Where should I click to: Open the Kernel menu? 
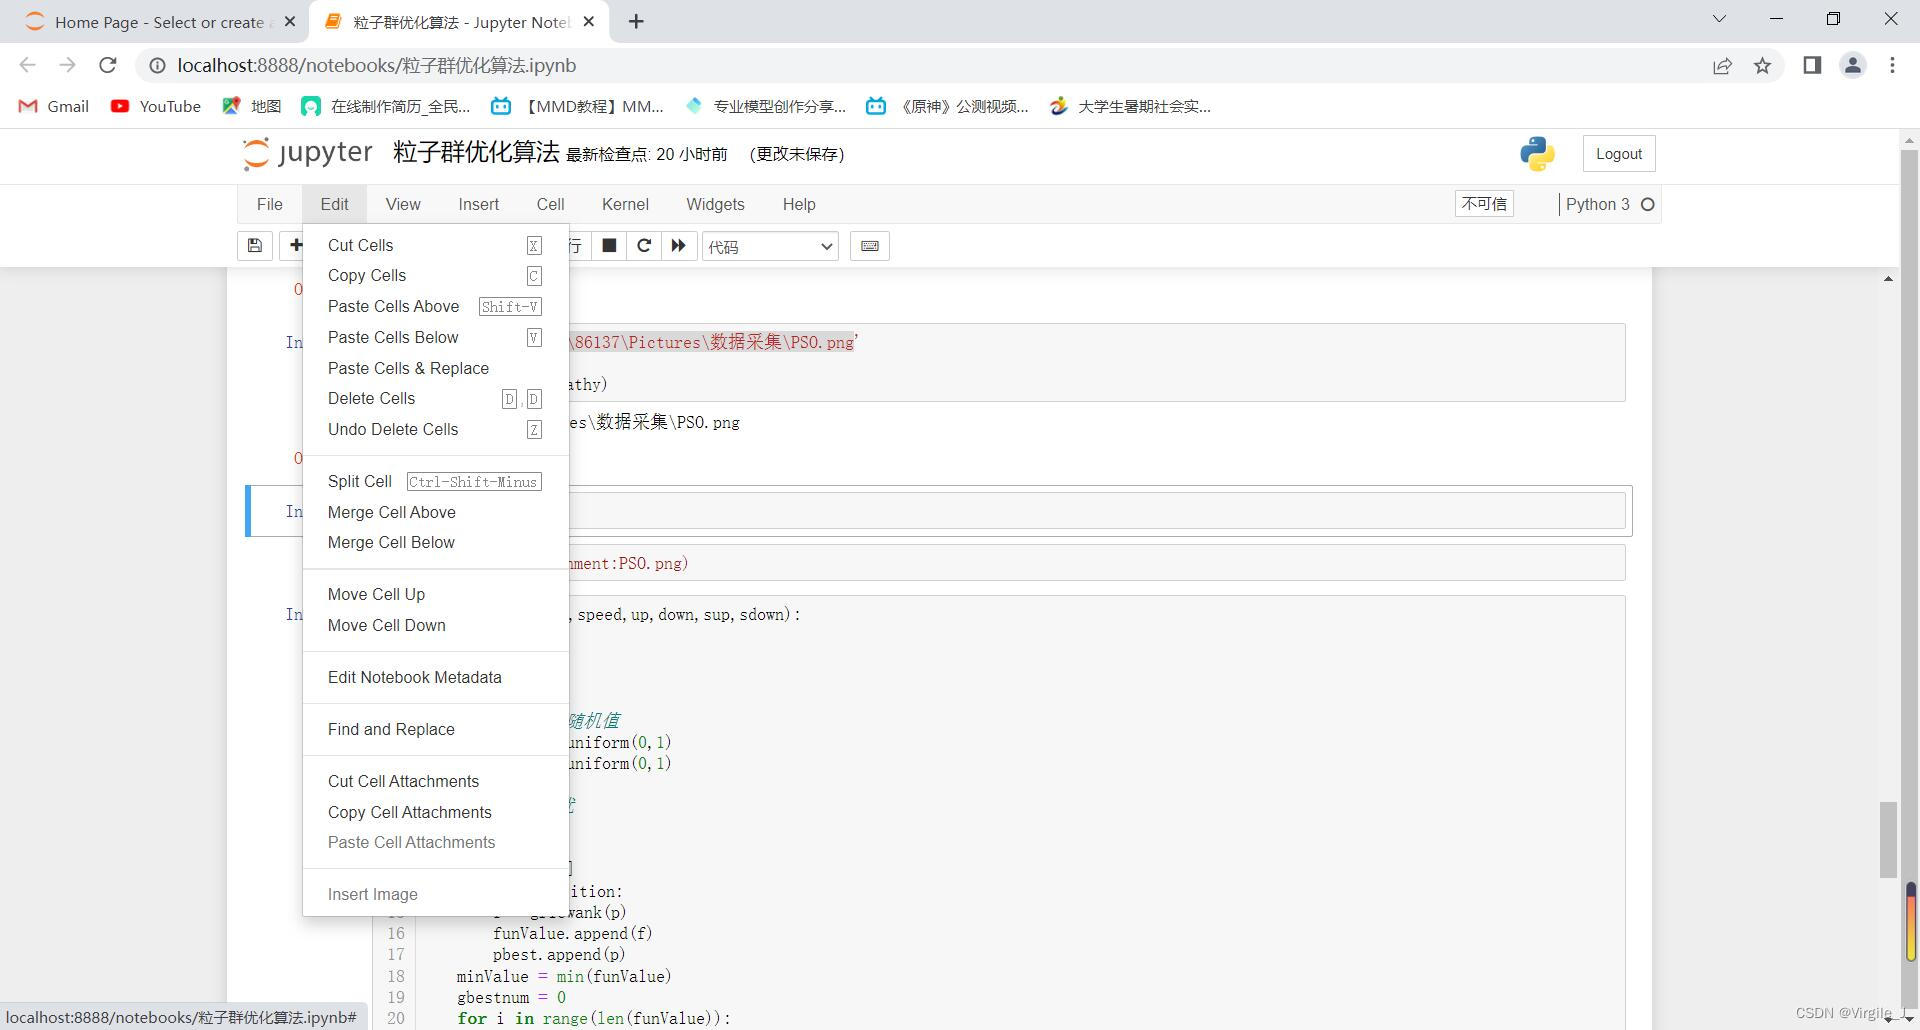625,204
